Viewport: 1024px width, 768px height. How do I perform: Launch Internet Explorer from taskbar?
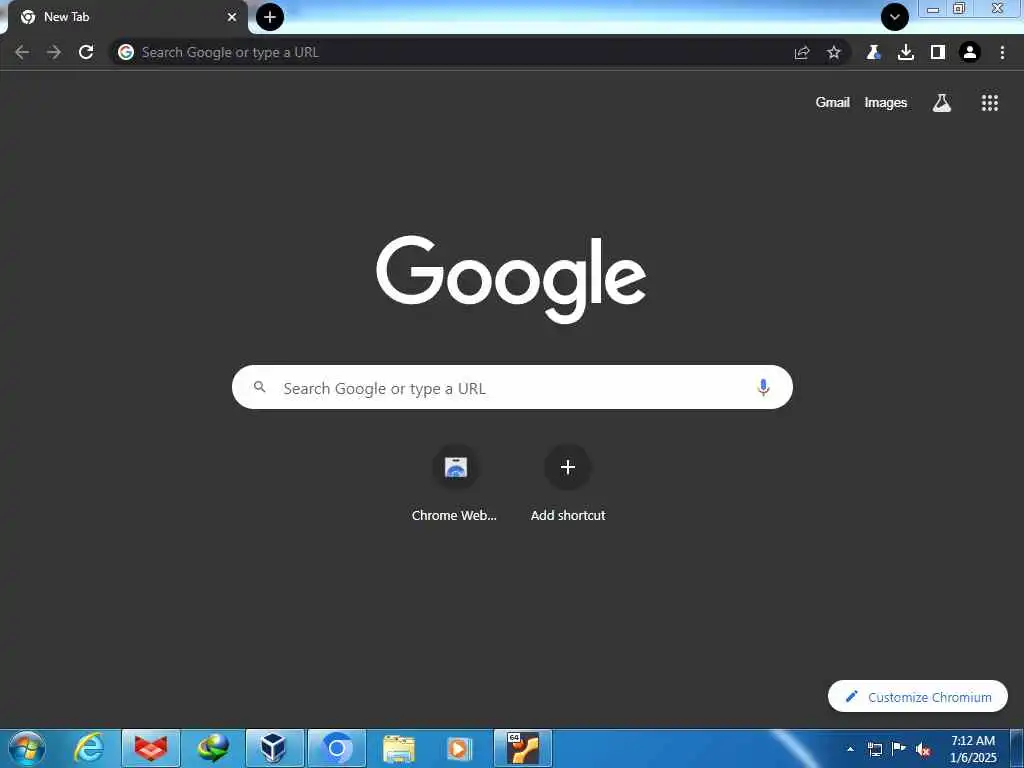(89, 748)
